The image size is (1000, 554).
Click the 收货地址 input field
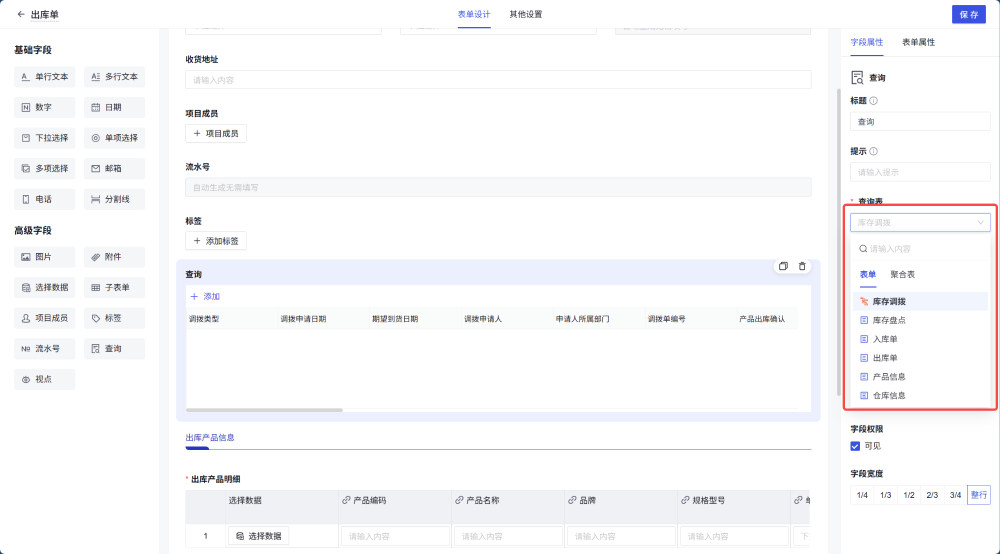(x=498, y=80)
